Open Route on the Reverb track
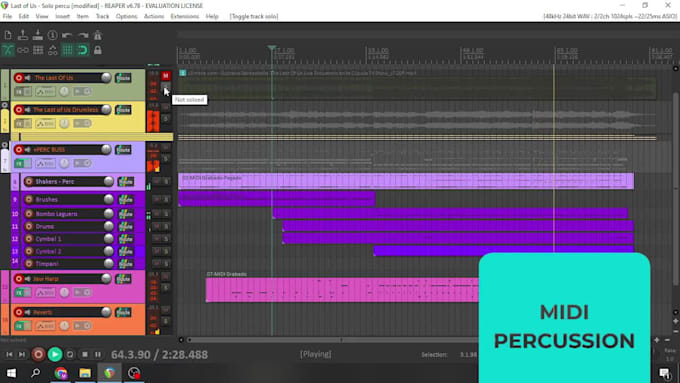 (x=123, y=312)
